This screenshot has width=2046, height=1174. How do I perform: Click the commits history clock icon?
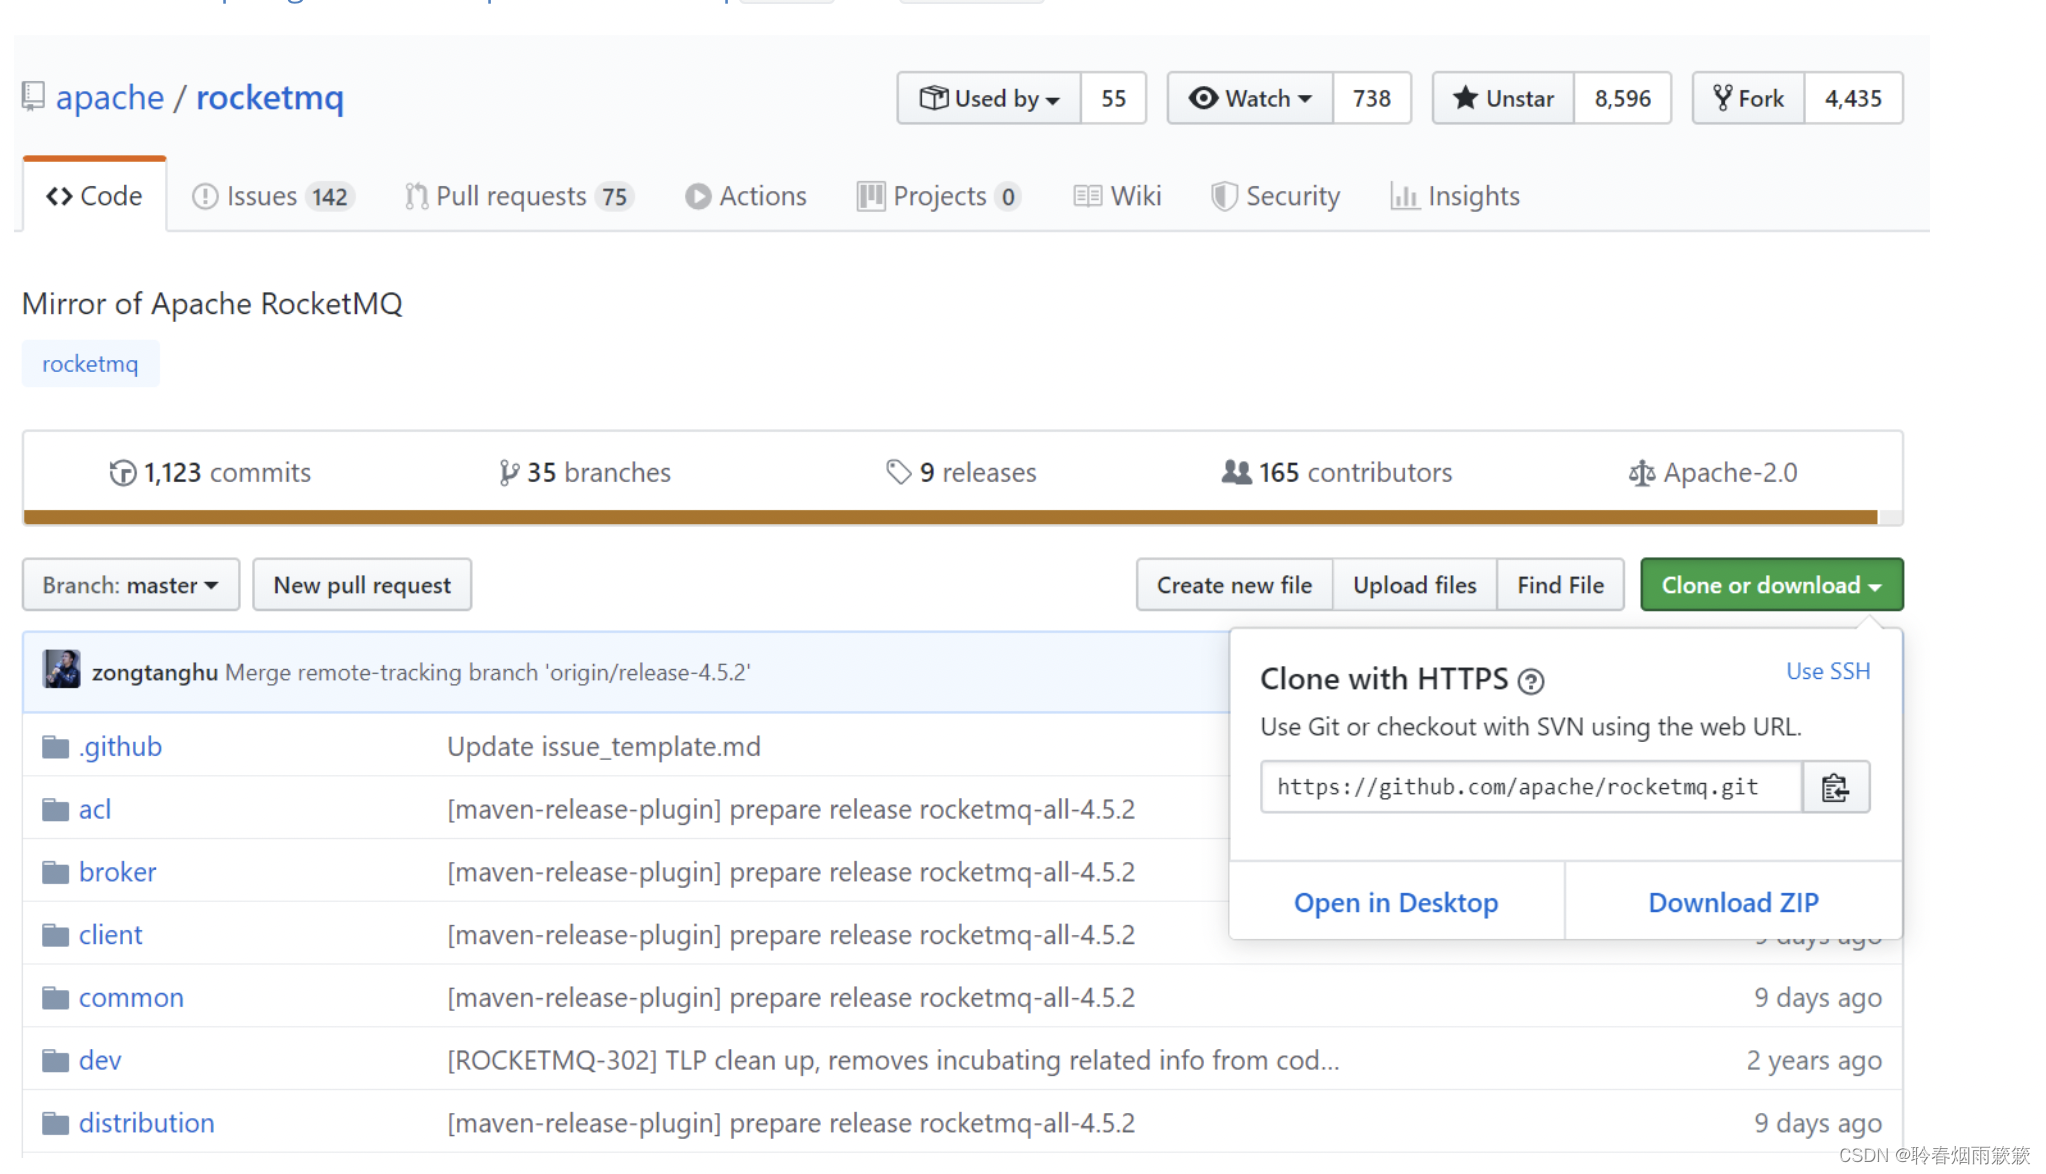pyautogui.click(x=123, y=473)
